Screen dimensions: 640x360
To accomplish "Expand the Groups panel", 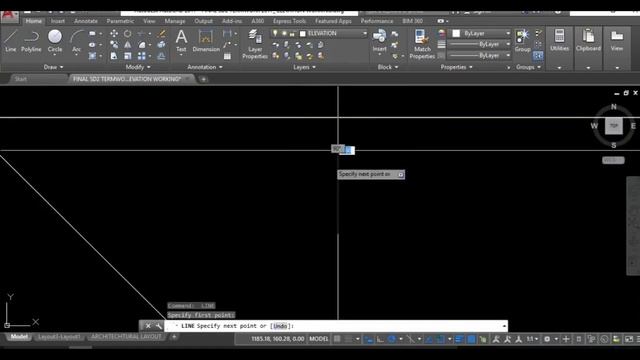I will click(529, 67).
